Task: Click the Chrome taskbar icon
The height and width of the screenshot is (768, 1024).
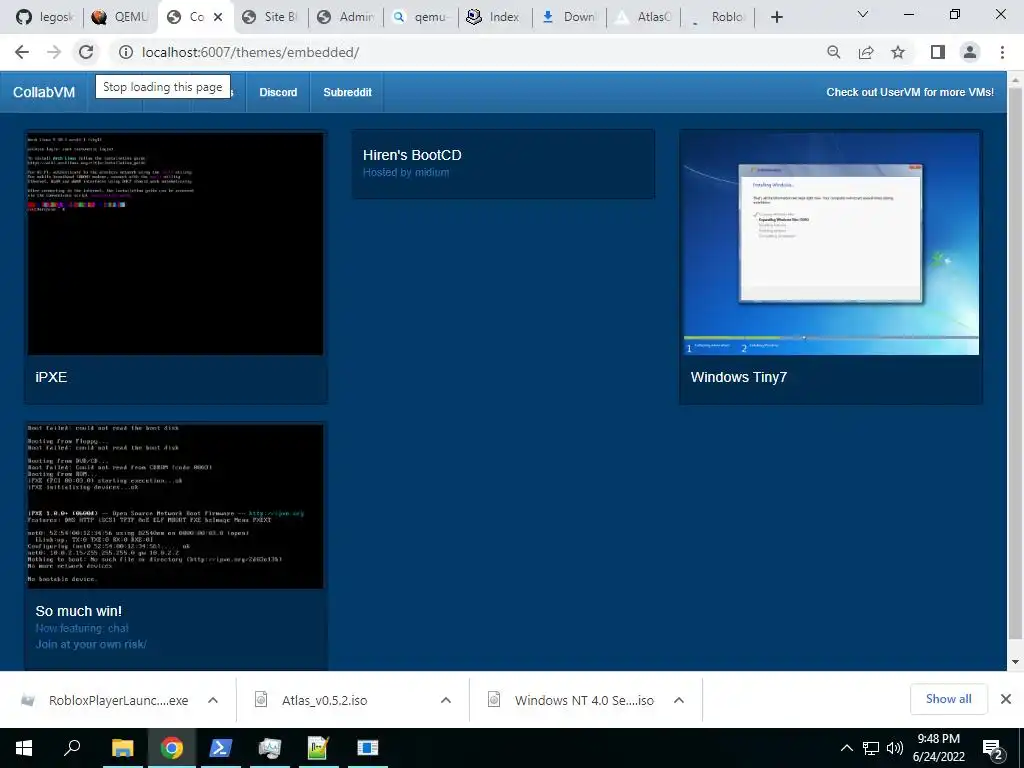Action: tap(172, 748)
